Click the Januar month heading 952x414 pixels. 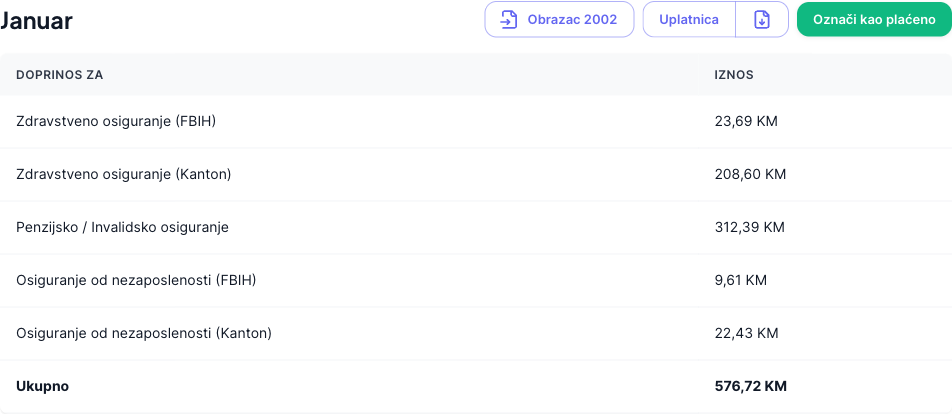(x=37, y=21)
